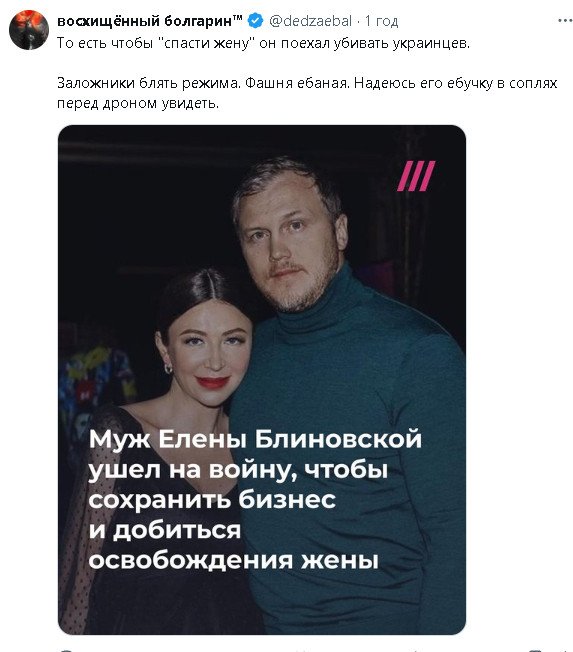Open the @dedzaebal handle link

(311, 20)
